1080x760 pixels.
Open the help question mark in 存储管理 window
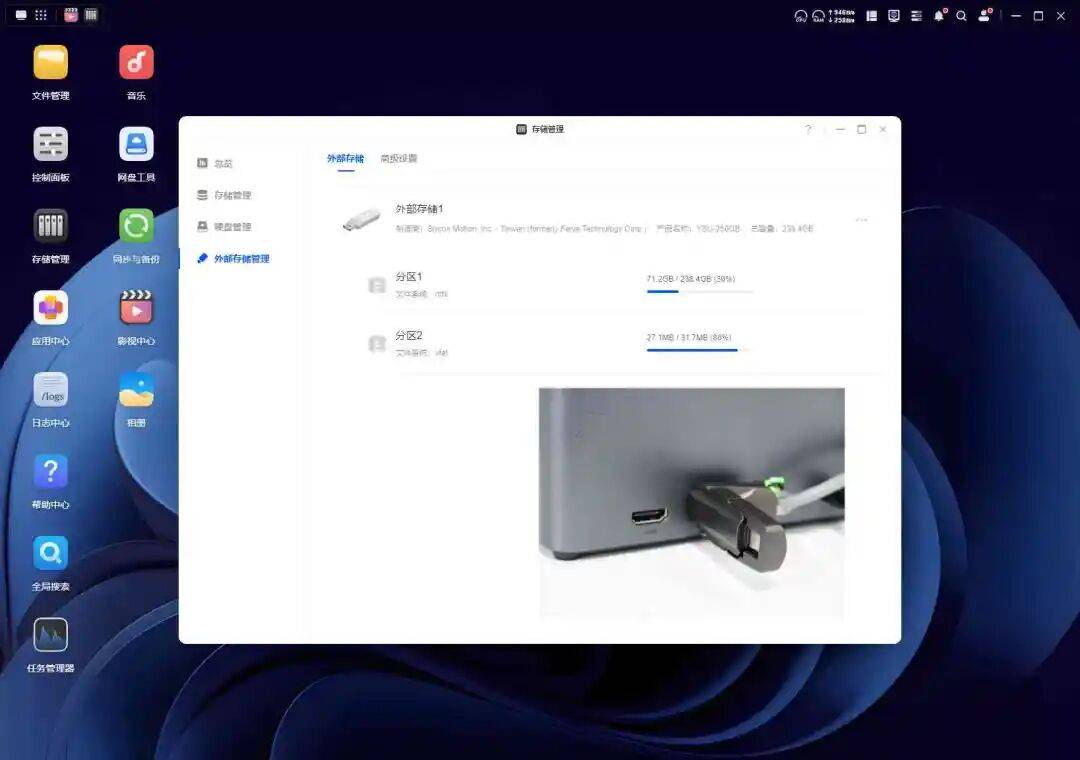point(808,130)
